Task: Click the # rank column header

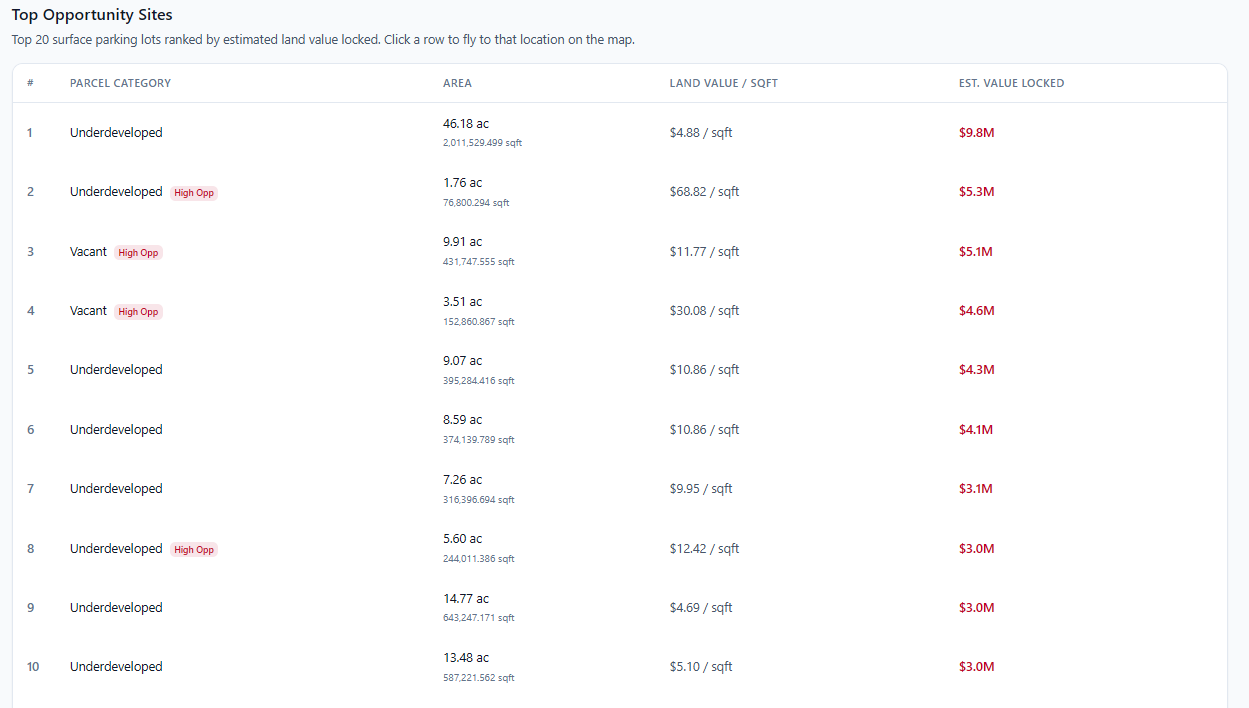Action: click(x=30, y=83)
